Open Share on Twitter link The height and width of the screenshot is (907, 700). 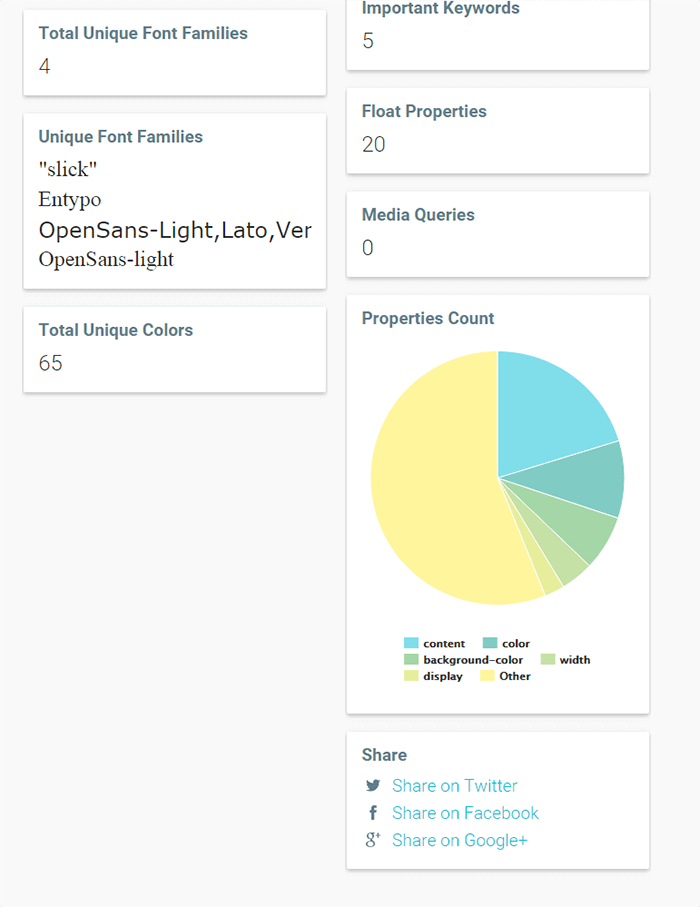point(454,786)
